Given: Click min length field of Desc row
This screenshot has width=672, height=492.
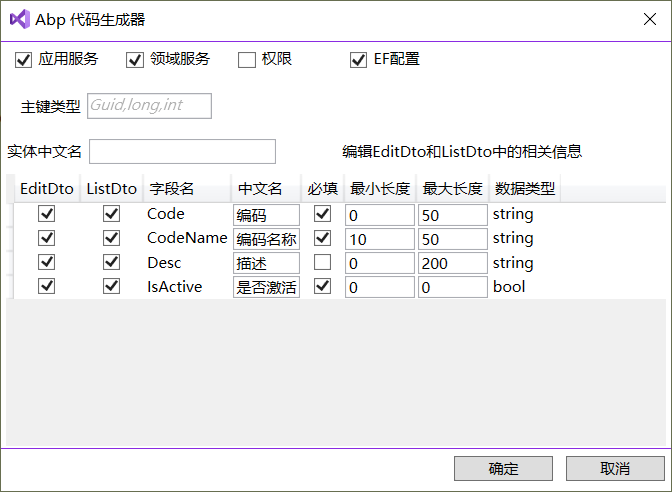Looking at the screenshot, I should pos(380,263).
